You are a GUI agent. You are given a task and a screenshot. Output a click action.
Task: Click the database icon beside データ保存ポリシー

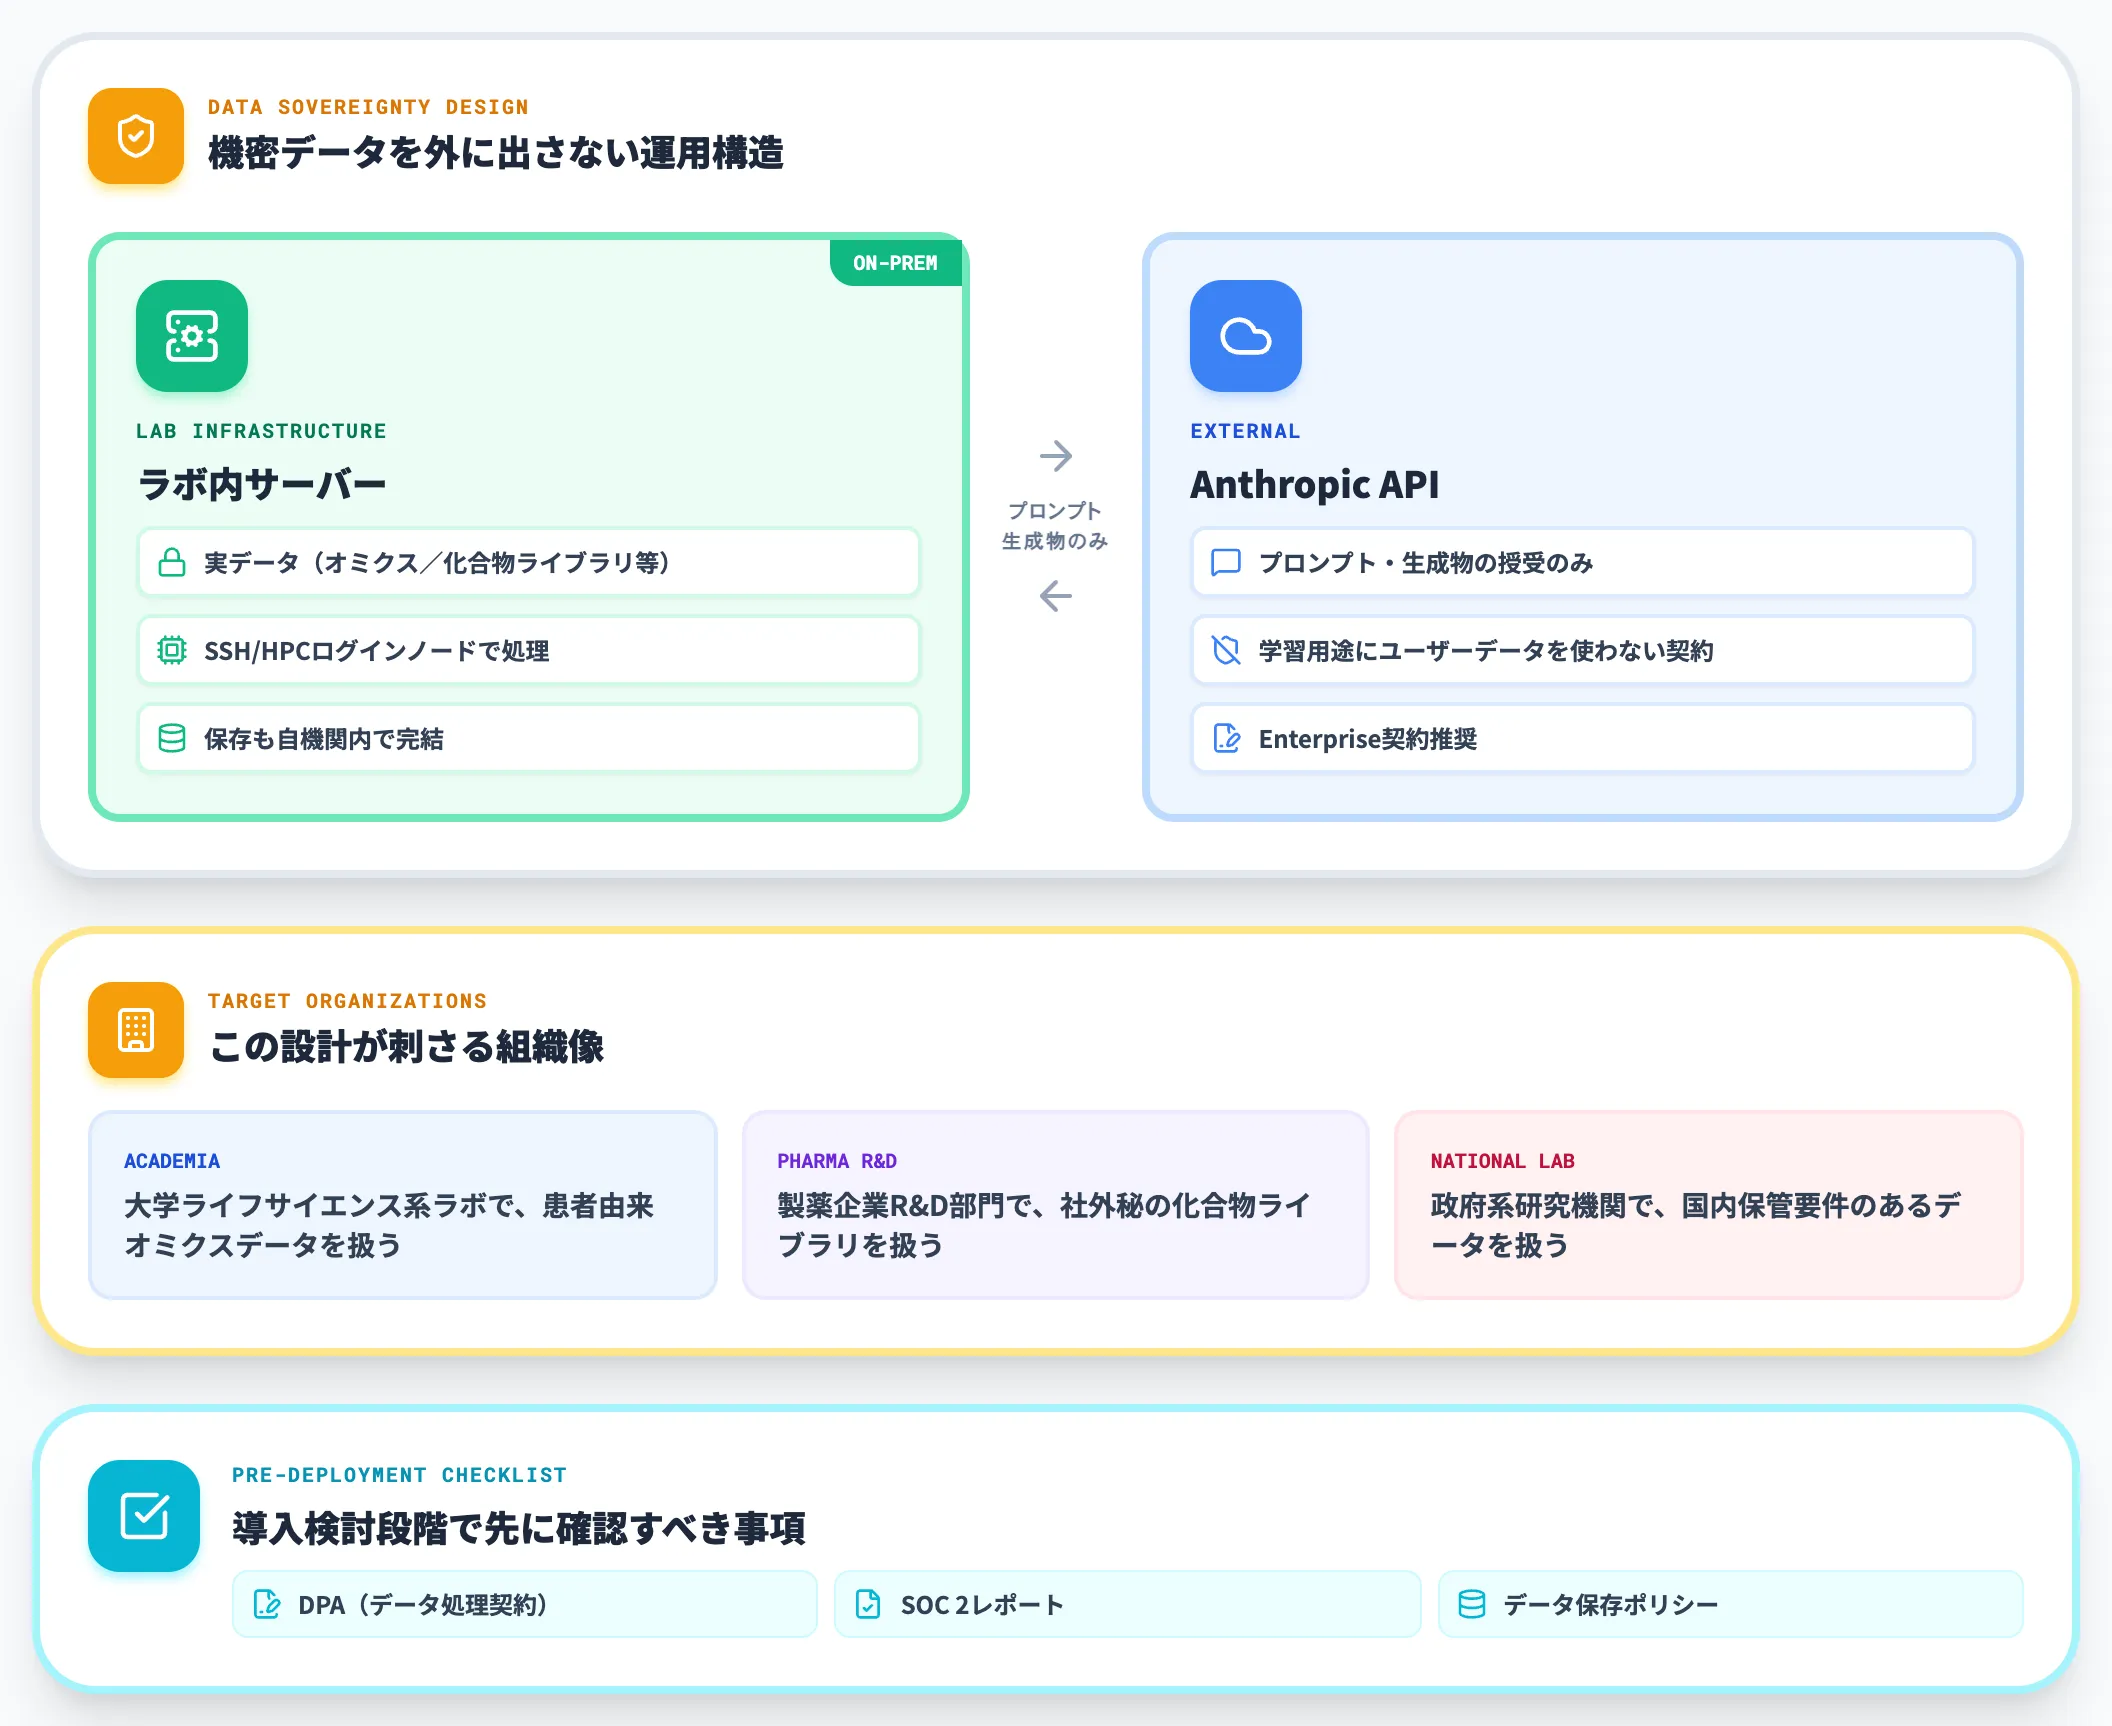[x=1472, y=1604]
